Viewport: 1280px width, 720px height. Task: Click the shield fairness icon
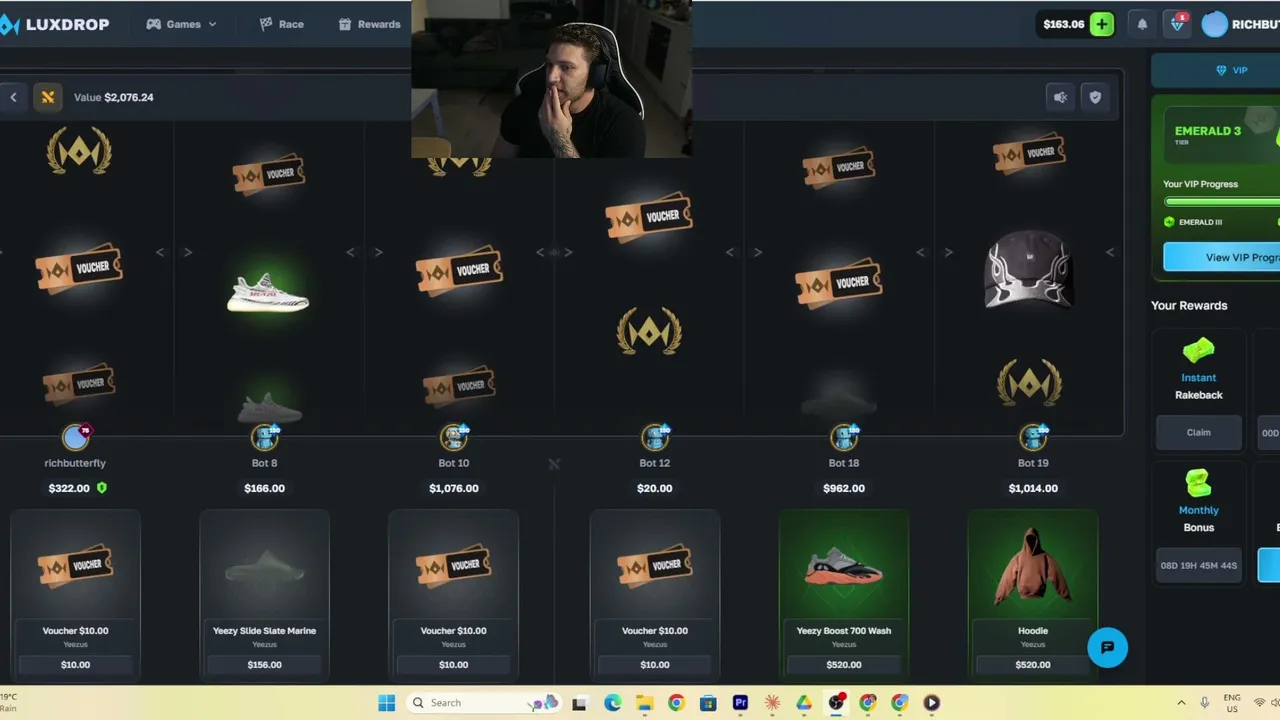(x=1095, y=97)
